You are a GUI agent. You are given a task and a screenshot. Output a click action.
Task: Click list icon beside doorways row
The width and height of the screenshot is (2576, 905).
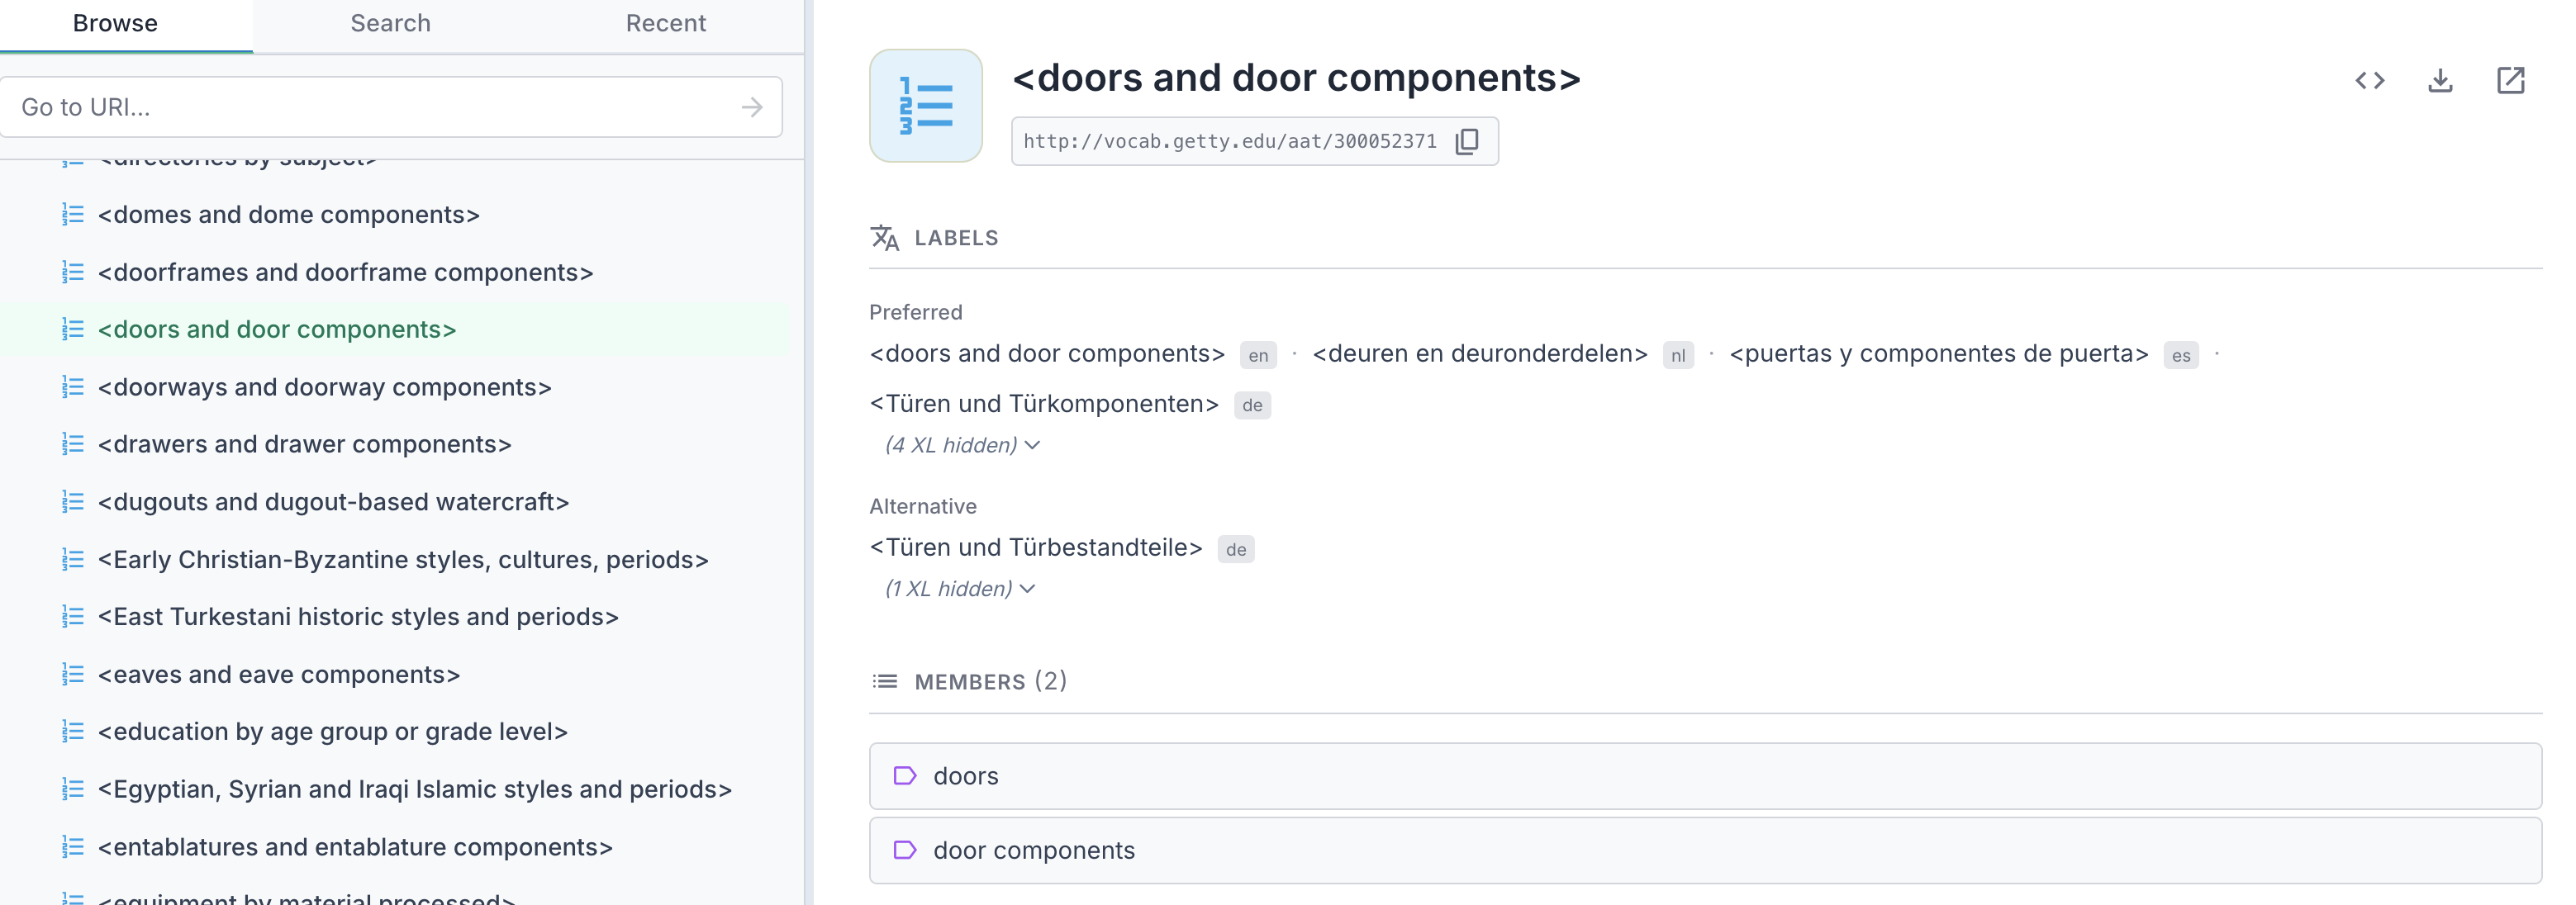click(x=72, y=387)
